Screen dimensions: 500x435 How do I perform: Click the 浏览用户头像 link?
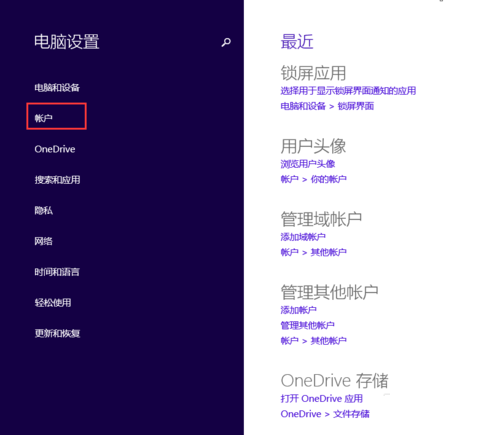point(308,164)
